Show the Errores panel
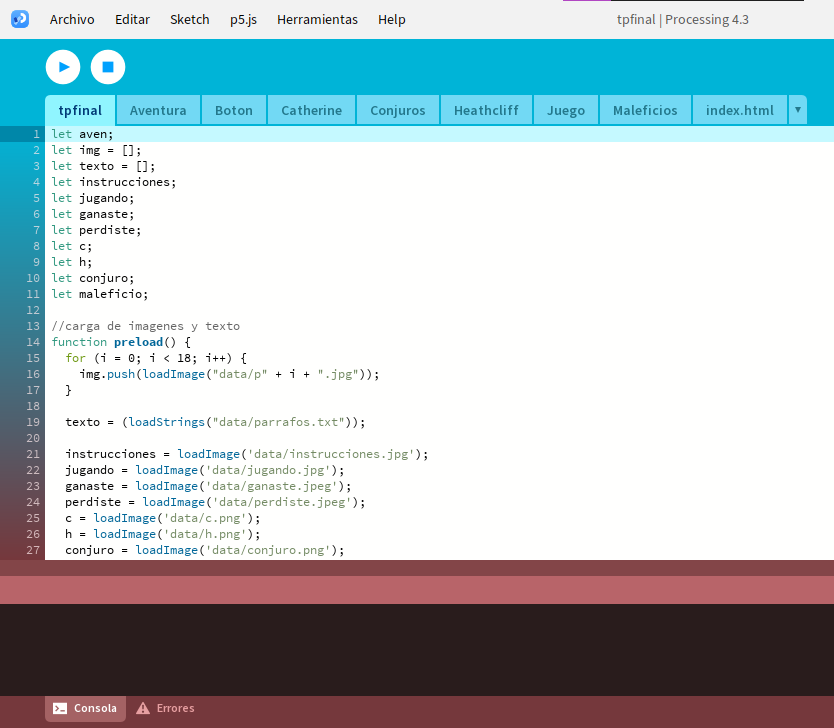The image size is (834, 728). point(165,708)
